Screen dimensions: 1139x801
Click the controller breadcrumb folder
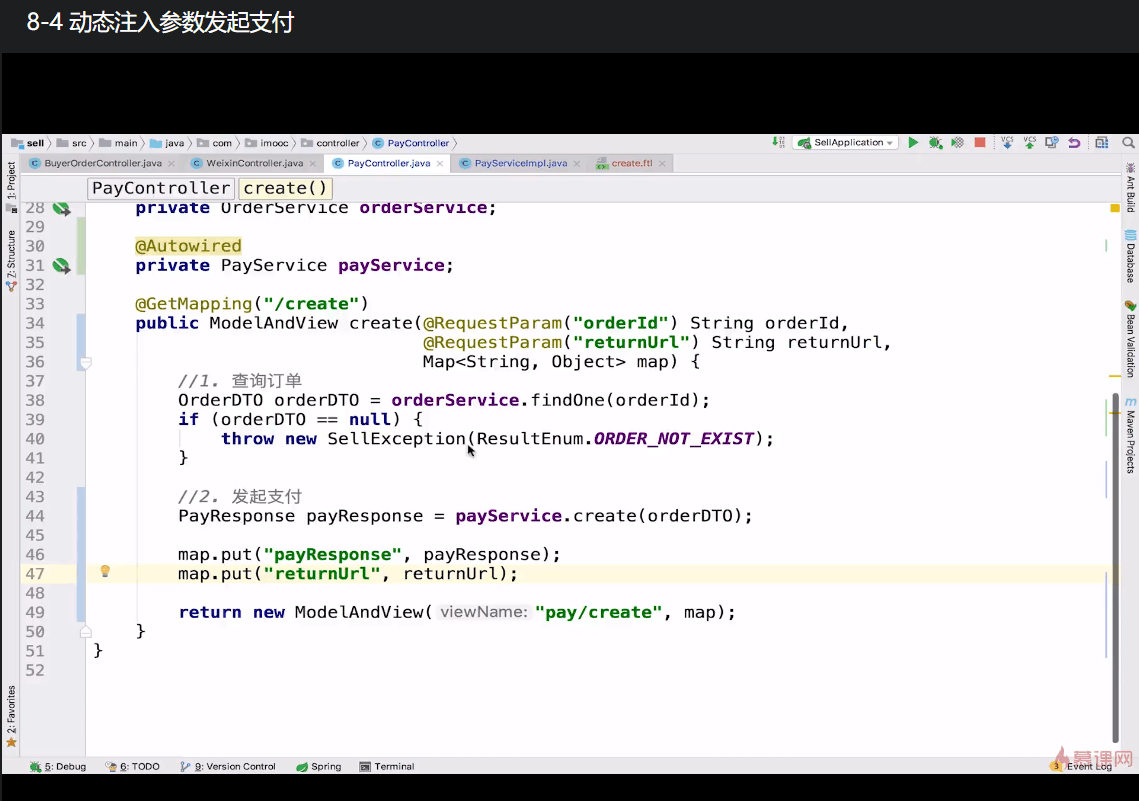tap(331, 143)
